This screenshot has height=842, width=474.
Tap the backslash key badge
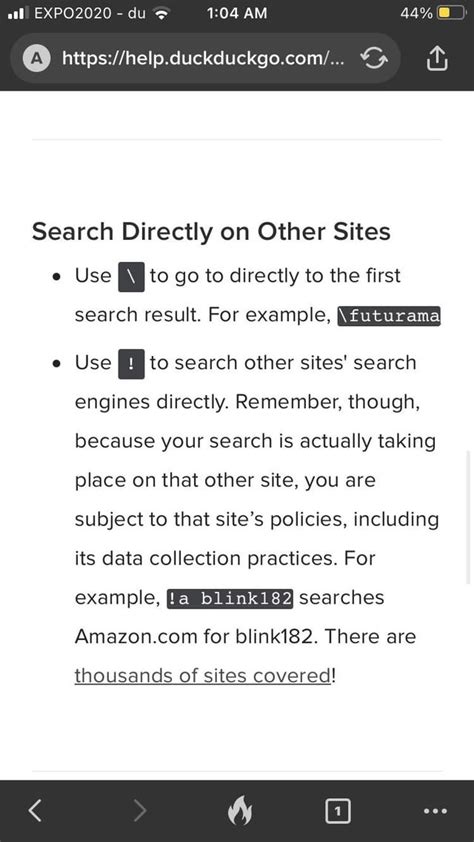click(x=131, y=277)
